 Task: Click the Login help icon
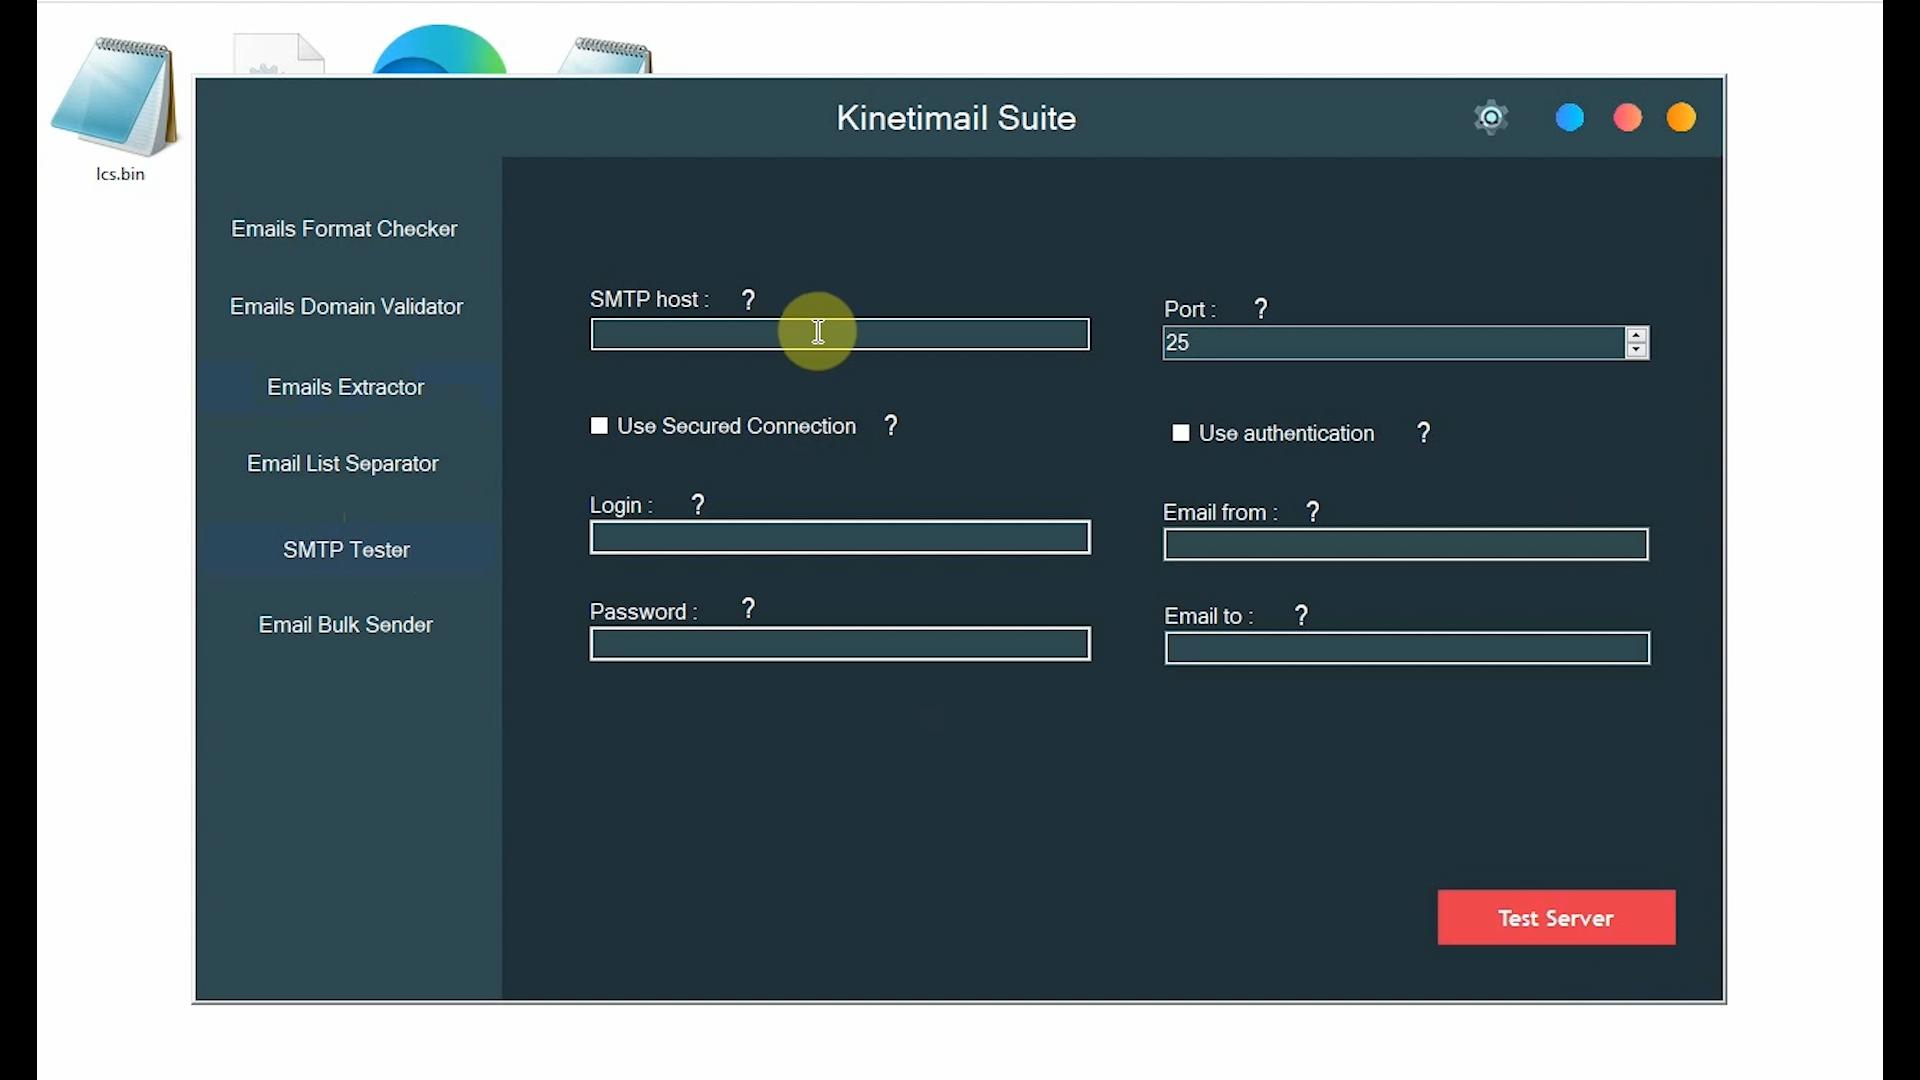pos(697,504)
